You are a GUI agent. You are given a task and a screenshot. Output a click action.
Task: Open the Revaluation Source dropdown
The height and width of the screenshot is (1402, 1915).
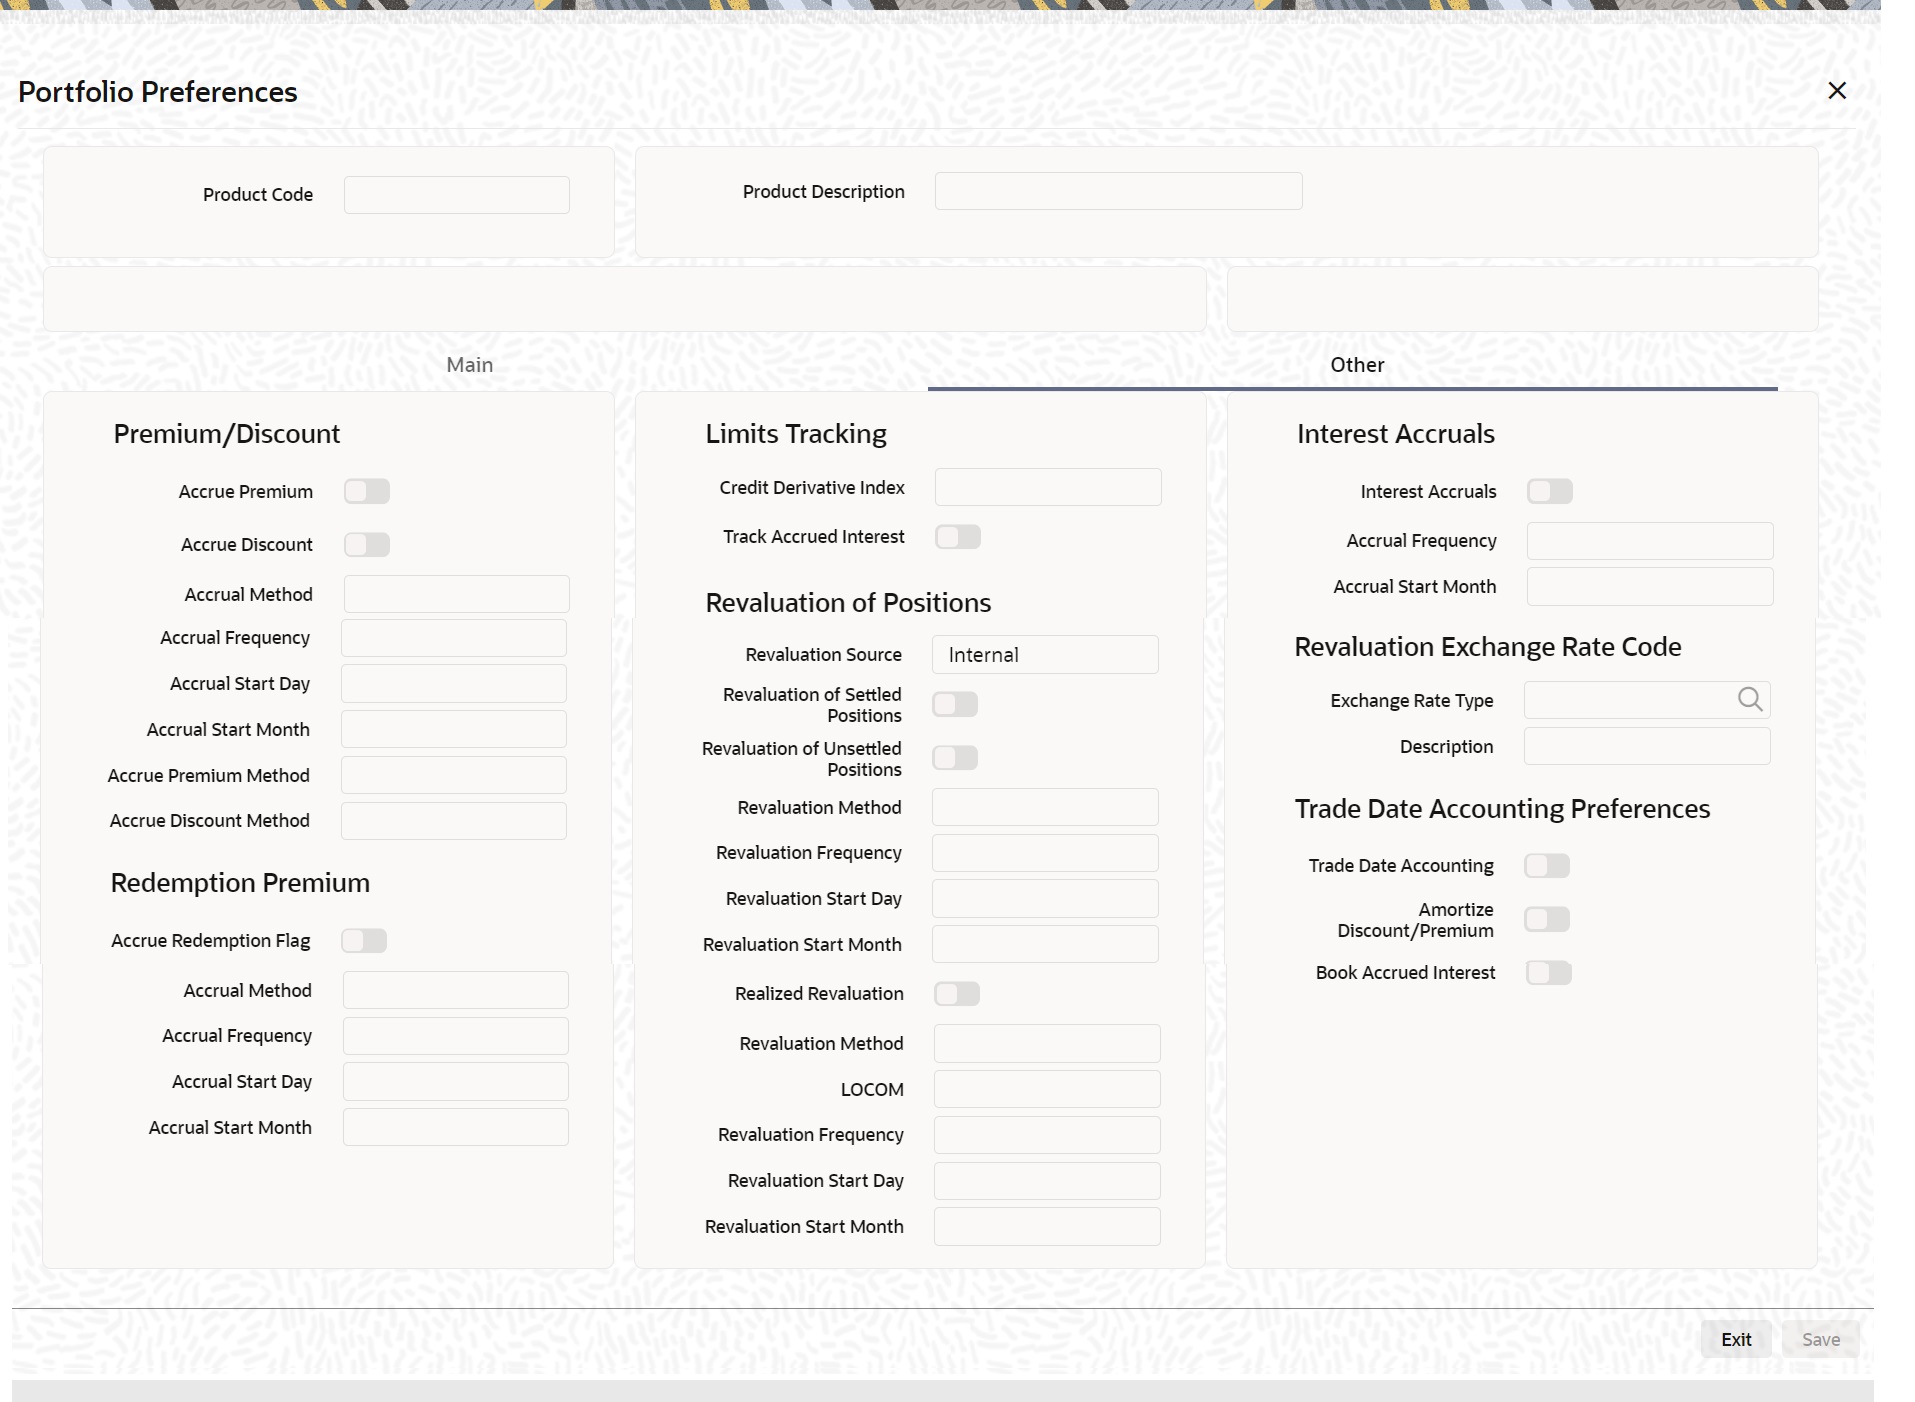point(1045,654)
